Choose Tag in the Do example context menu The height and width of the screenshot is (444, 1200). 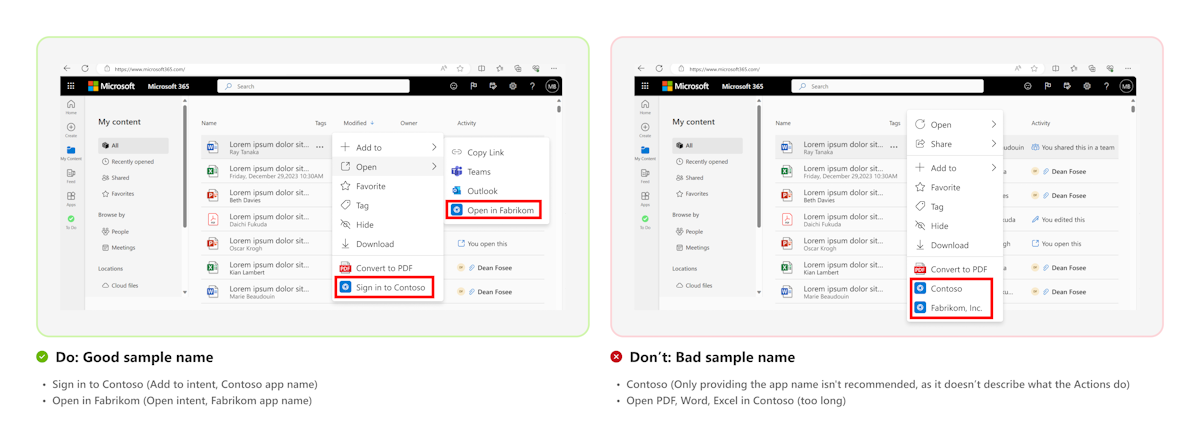click(355, 206)
